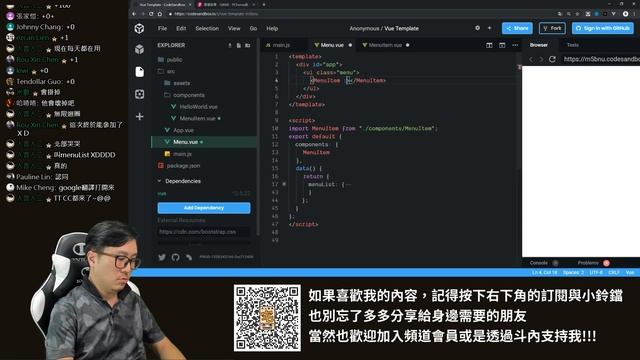Switch to the main.js editor tab
Screen dimensions: 640x360
pyautogui.click(x=281, y=45)
